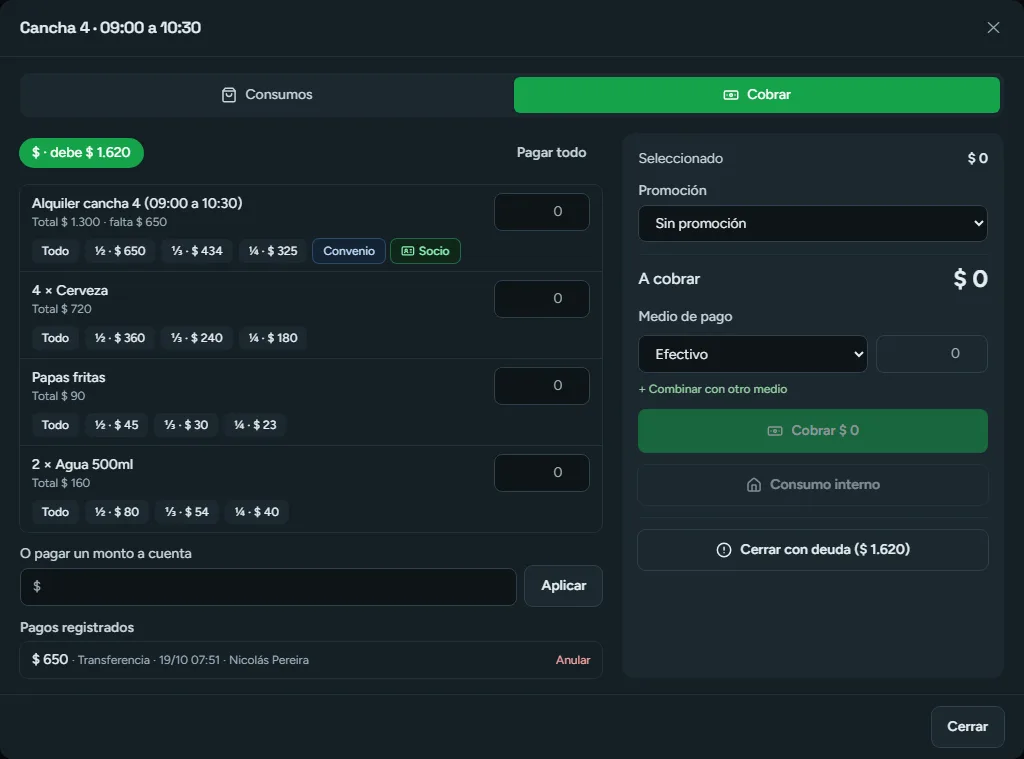1024x759 pixels.
Task: Choose ¼ · $ 40 for Agua 500ml
Action: (x=257, y=511)
